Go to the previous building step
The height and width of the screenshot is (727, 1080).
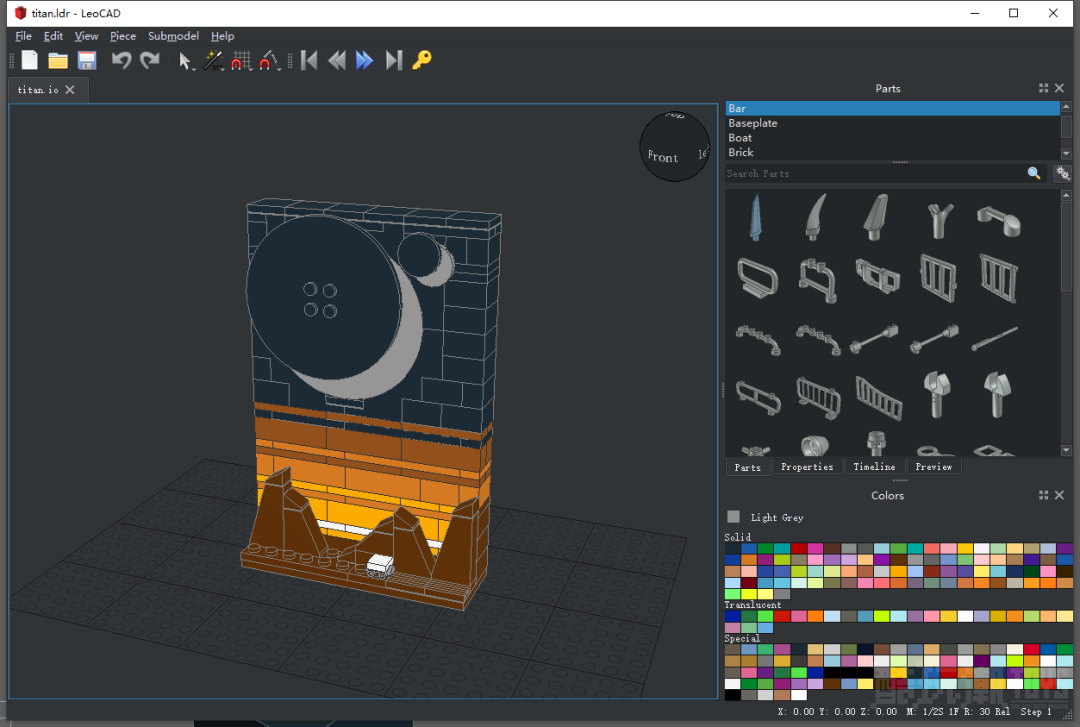click(337, 61)
